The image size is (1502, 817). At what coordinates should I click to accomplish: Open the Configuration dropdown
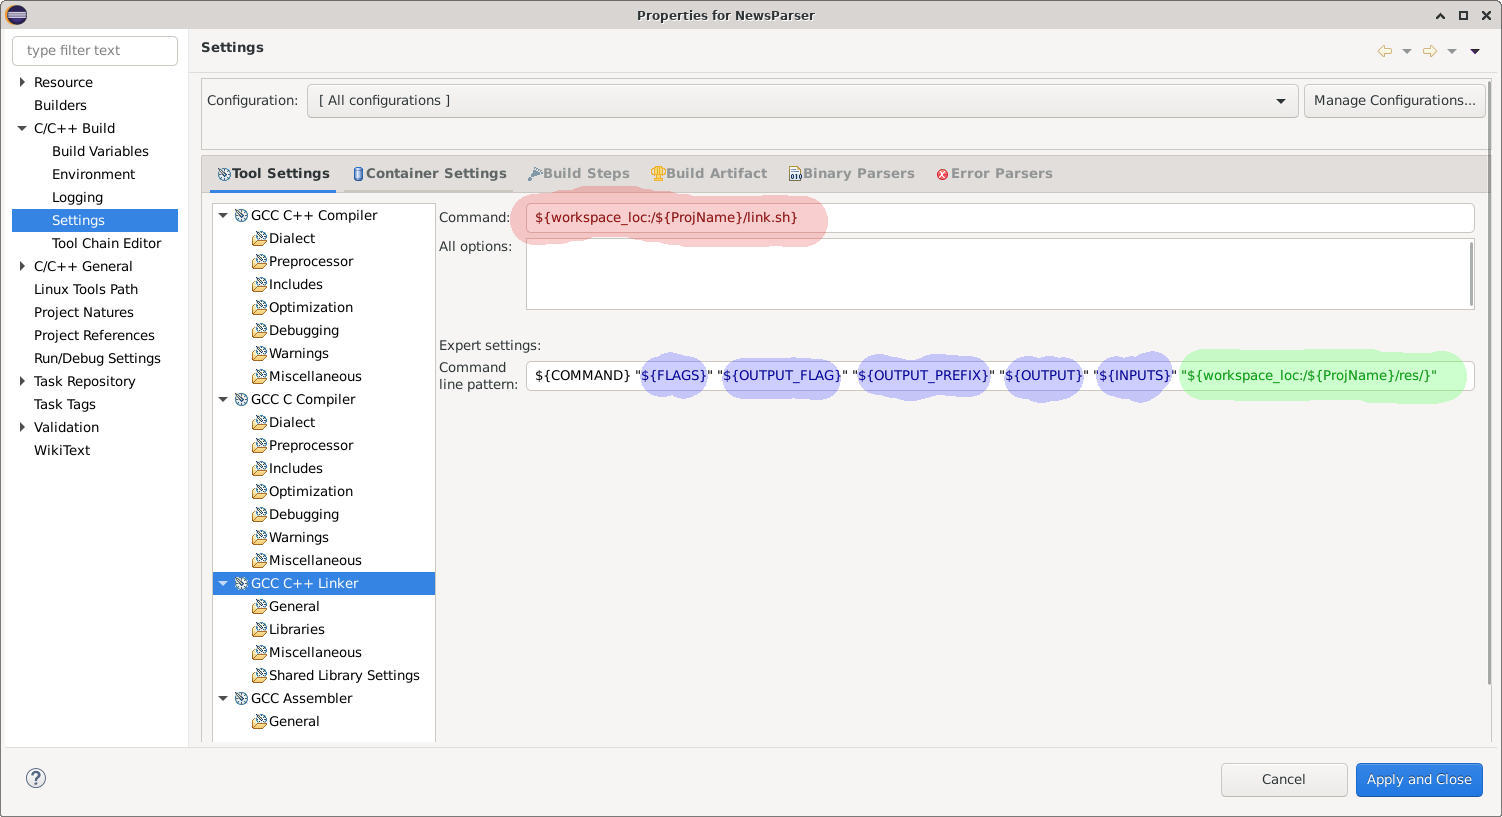802,101
